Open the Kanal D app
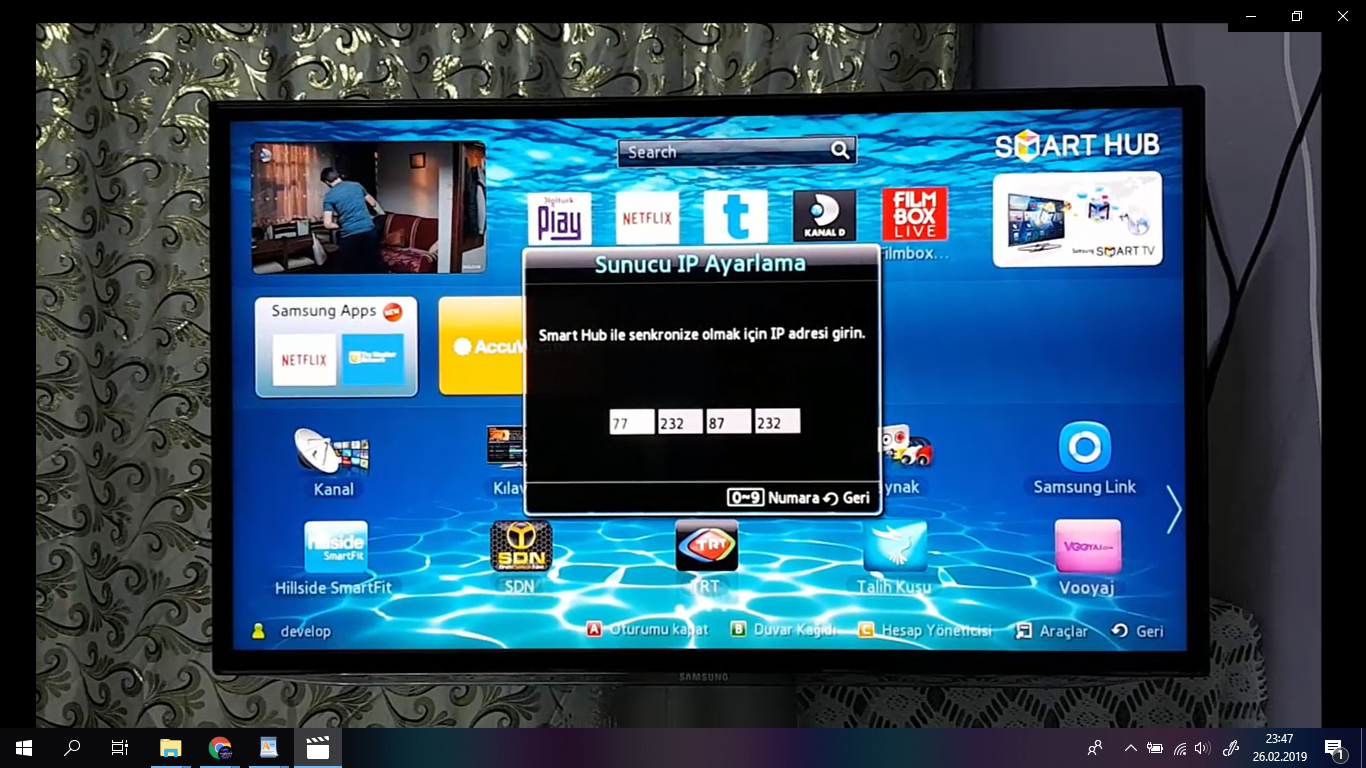Viewport: 1366px width, 768px height. coord(824,216)
